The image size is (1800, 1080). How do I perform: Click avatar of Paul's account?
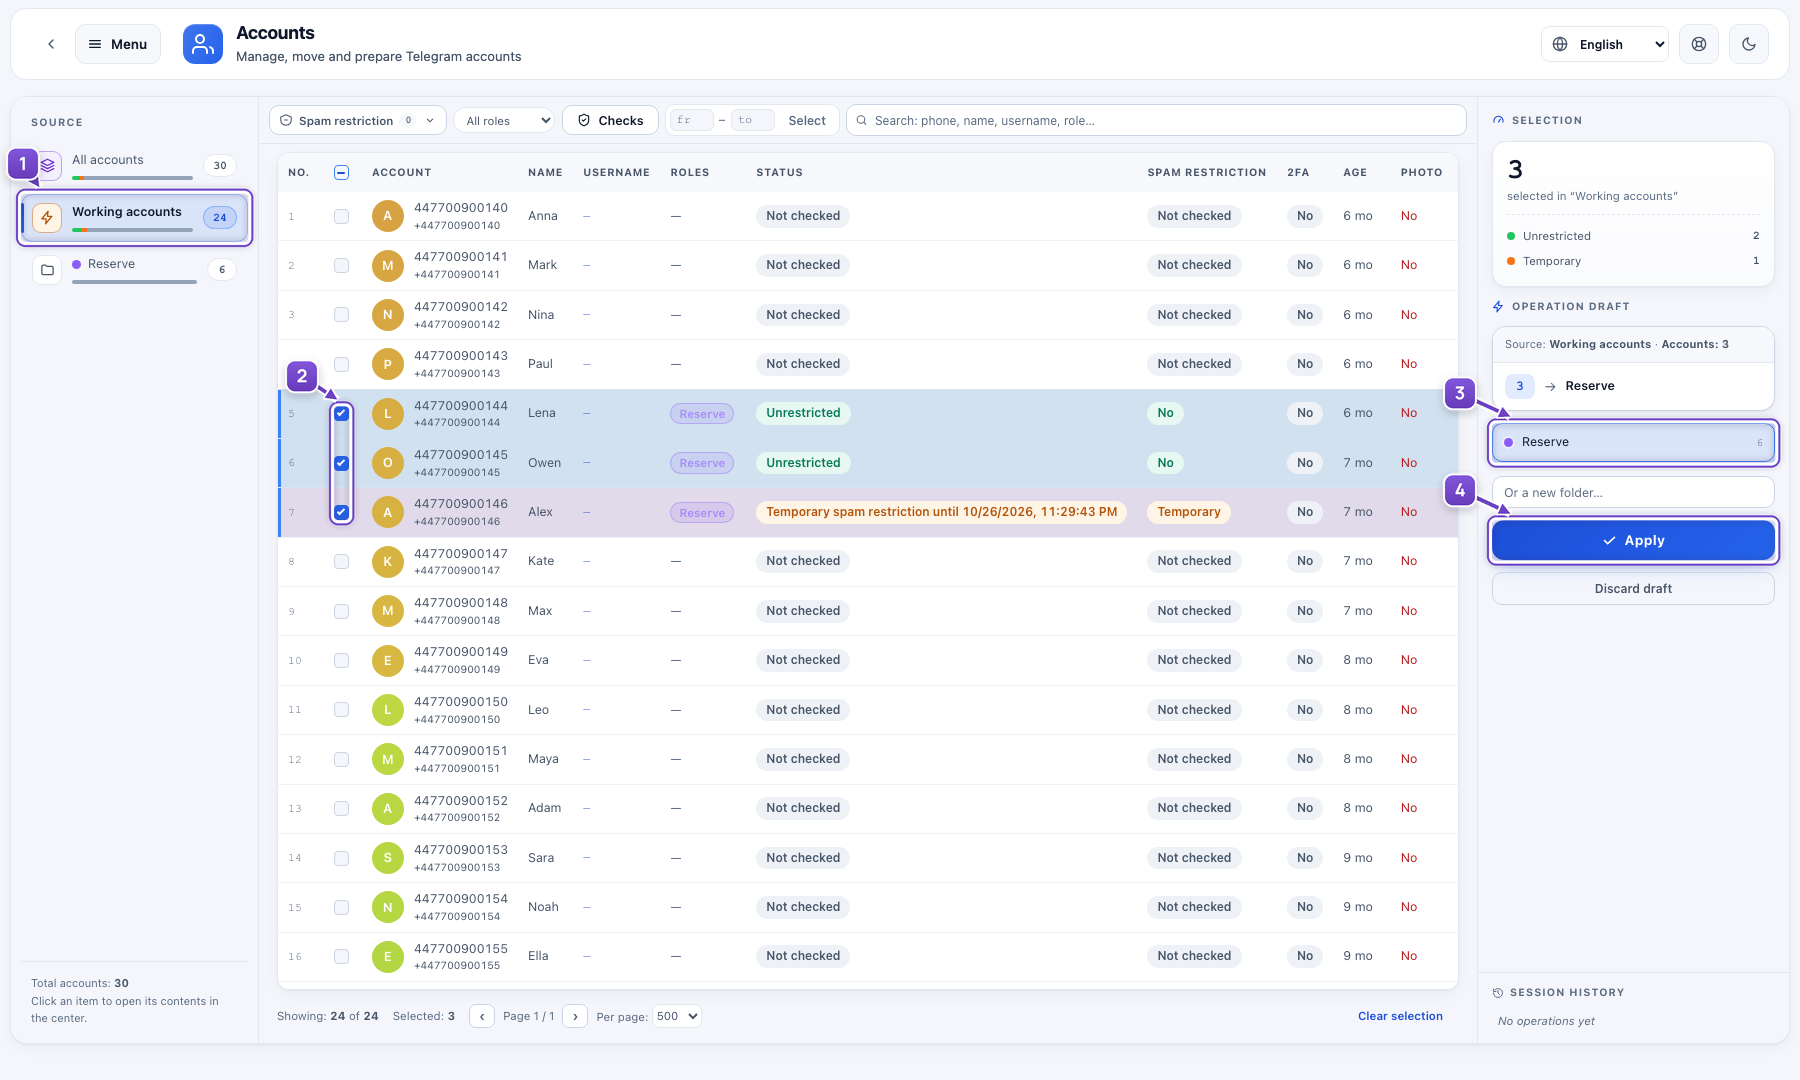click(x=388, y=364)
